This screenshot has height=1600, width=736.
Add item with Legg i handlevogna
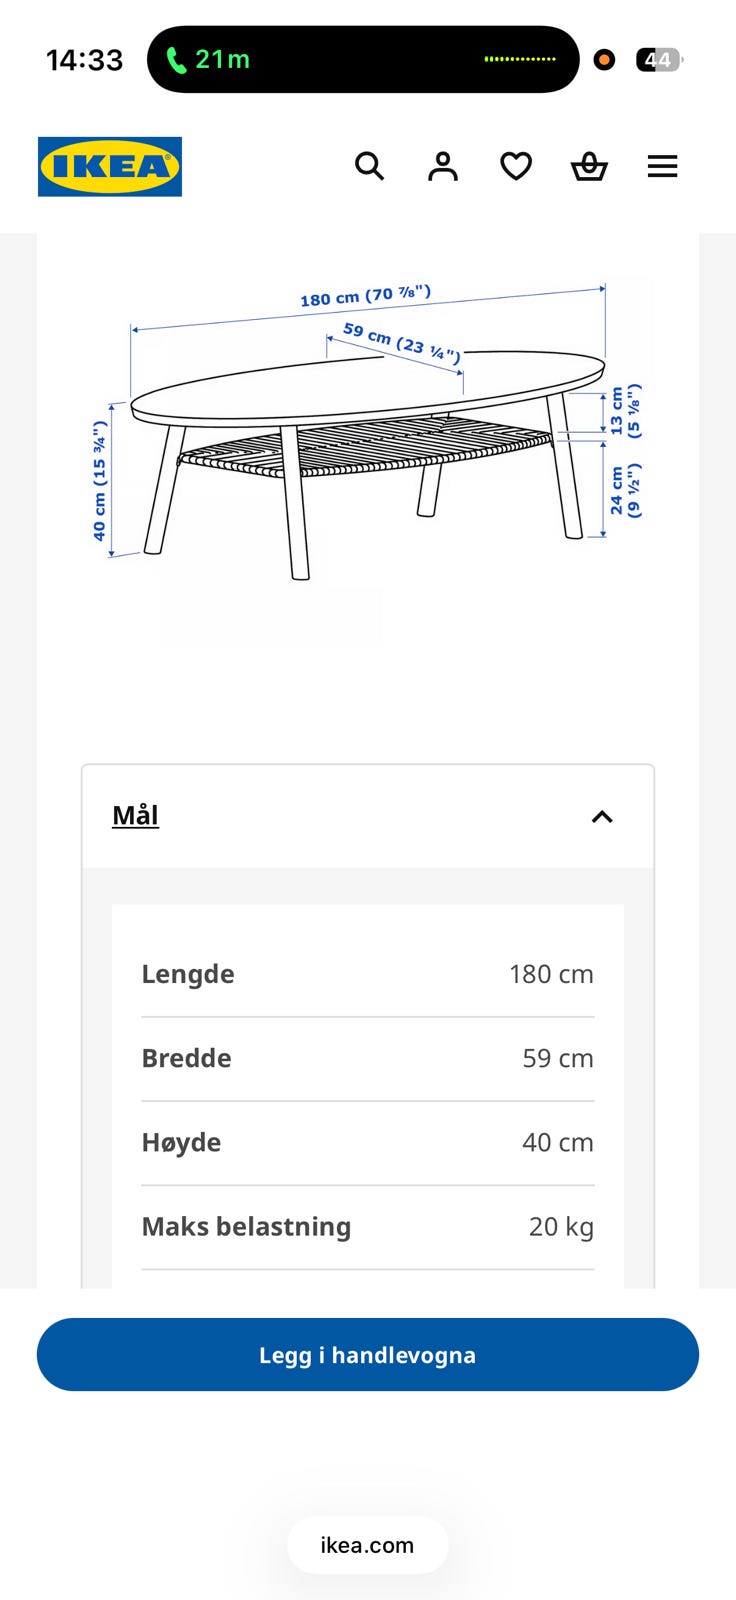[368, 1354]
